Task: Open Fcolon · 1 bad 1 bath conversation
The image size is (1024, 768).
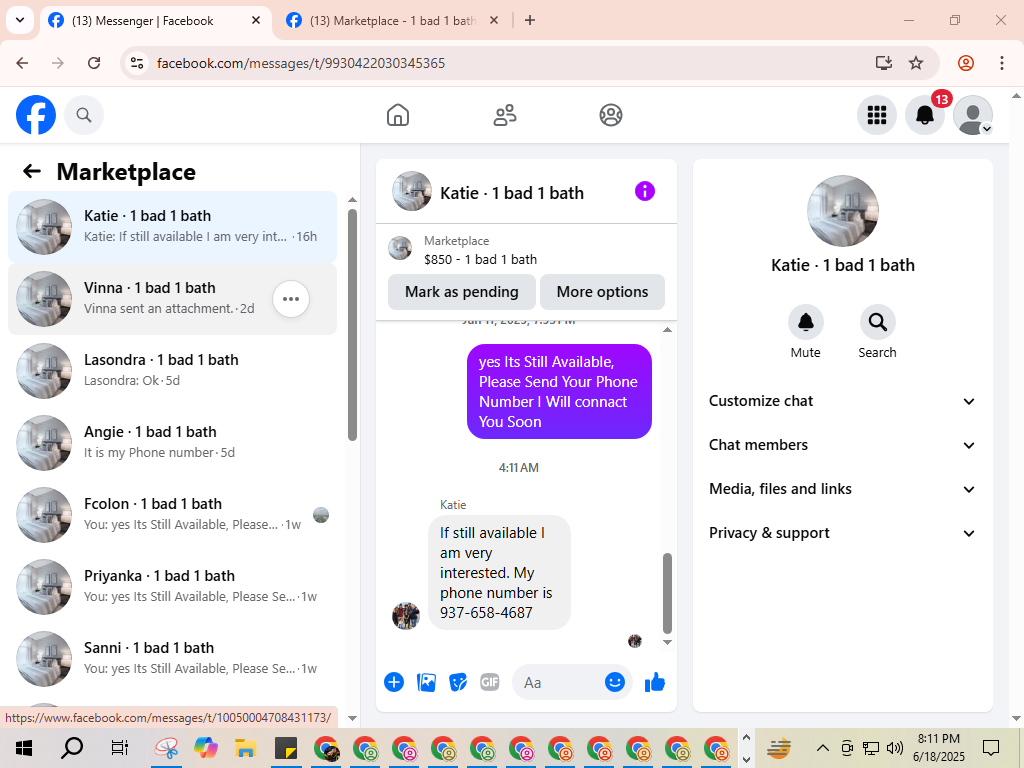Action: click(172, 515)
